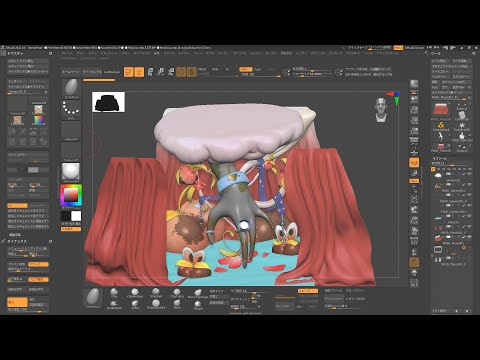480x360 pixels.
Task: Toggle the Zsub button
Action: [258, 69]
